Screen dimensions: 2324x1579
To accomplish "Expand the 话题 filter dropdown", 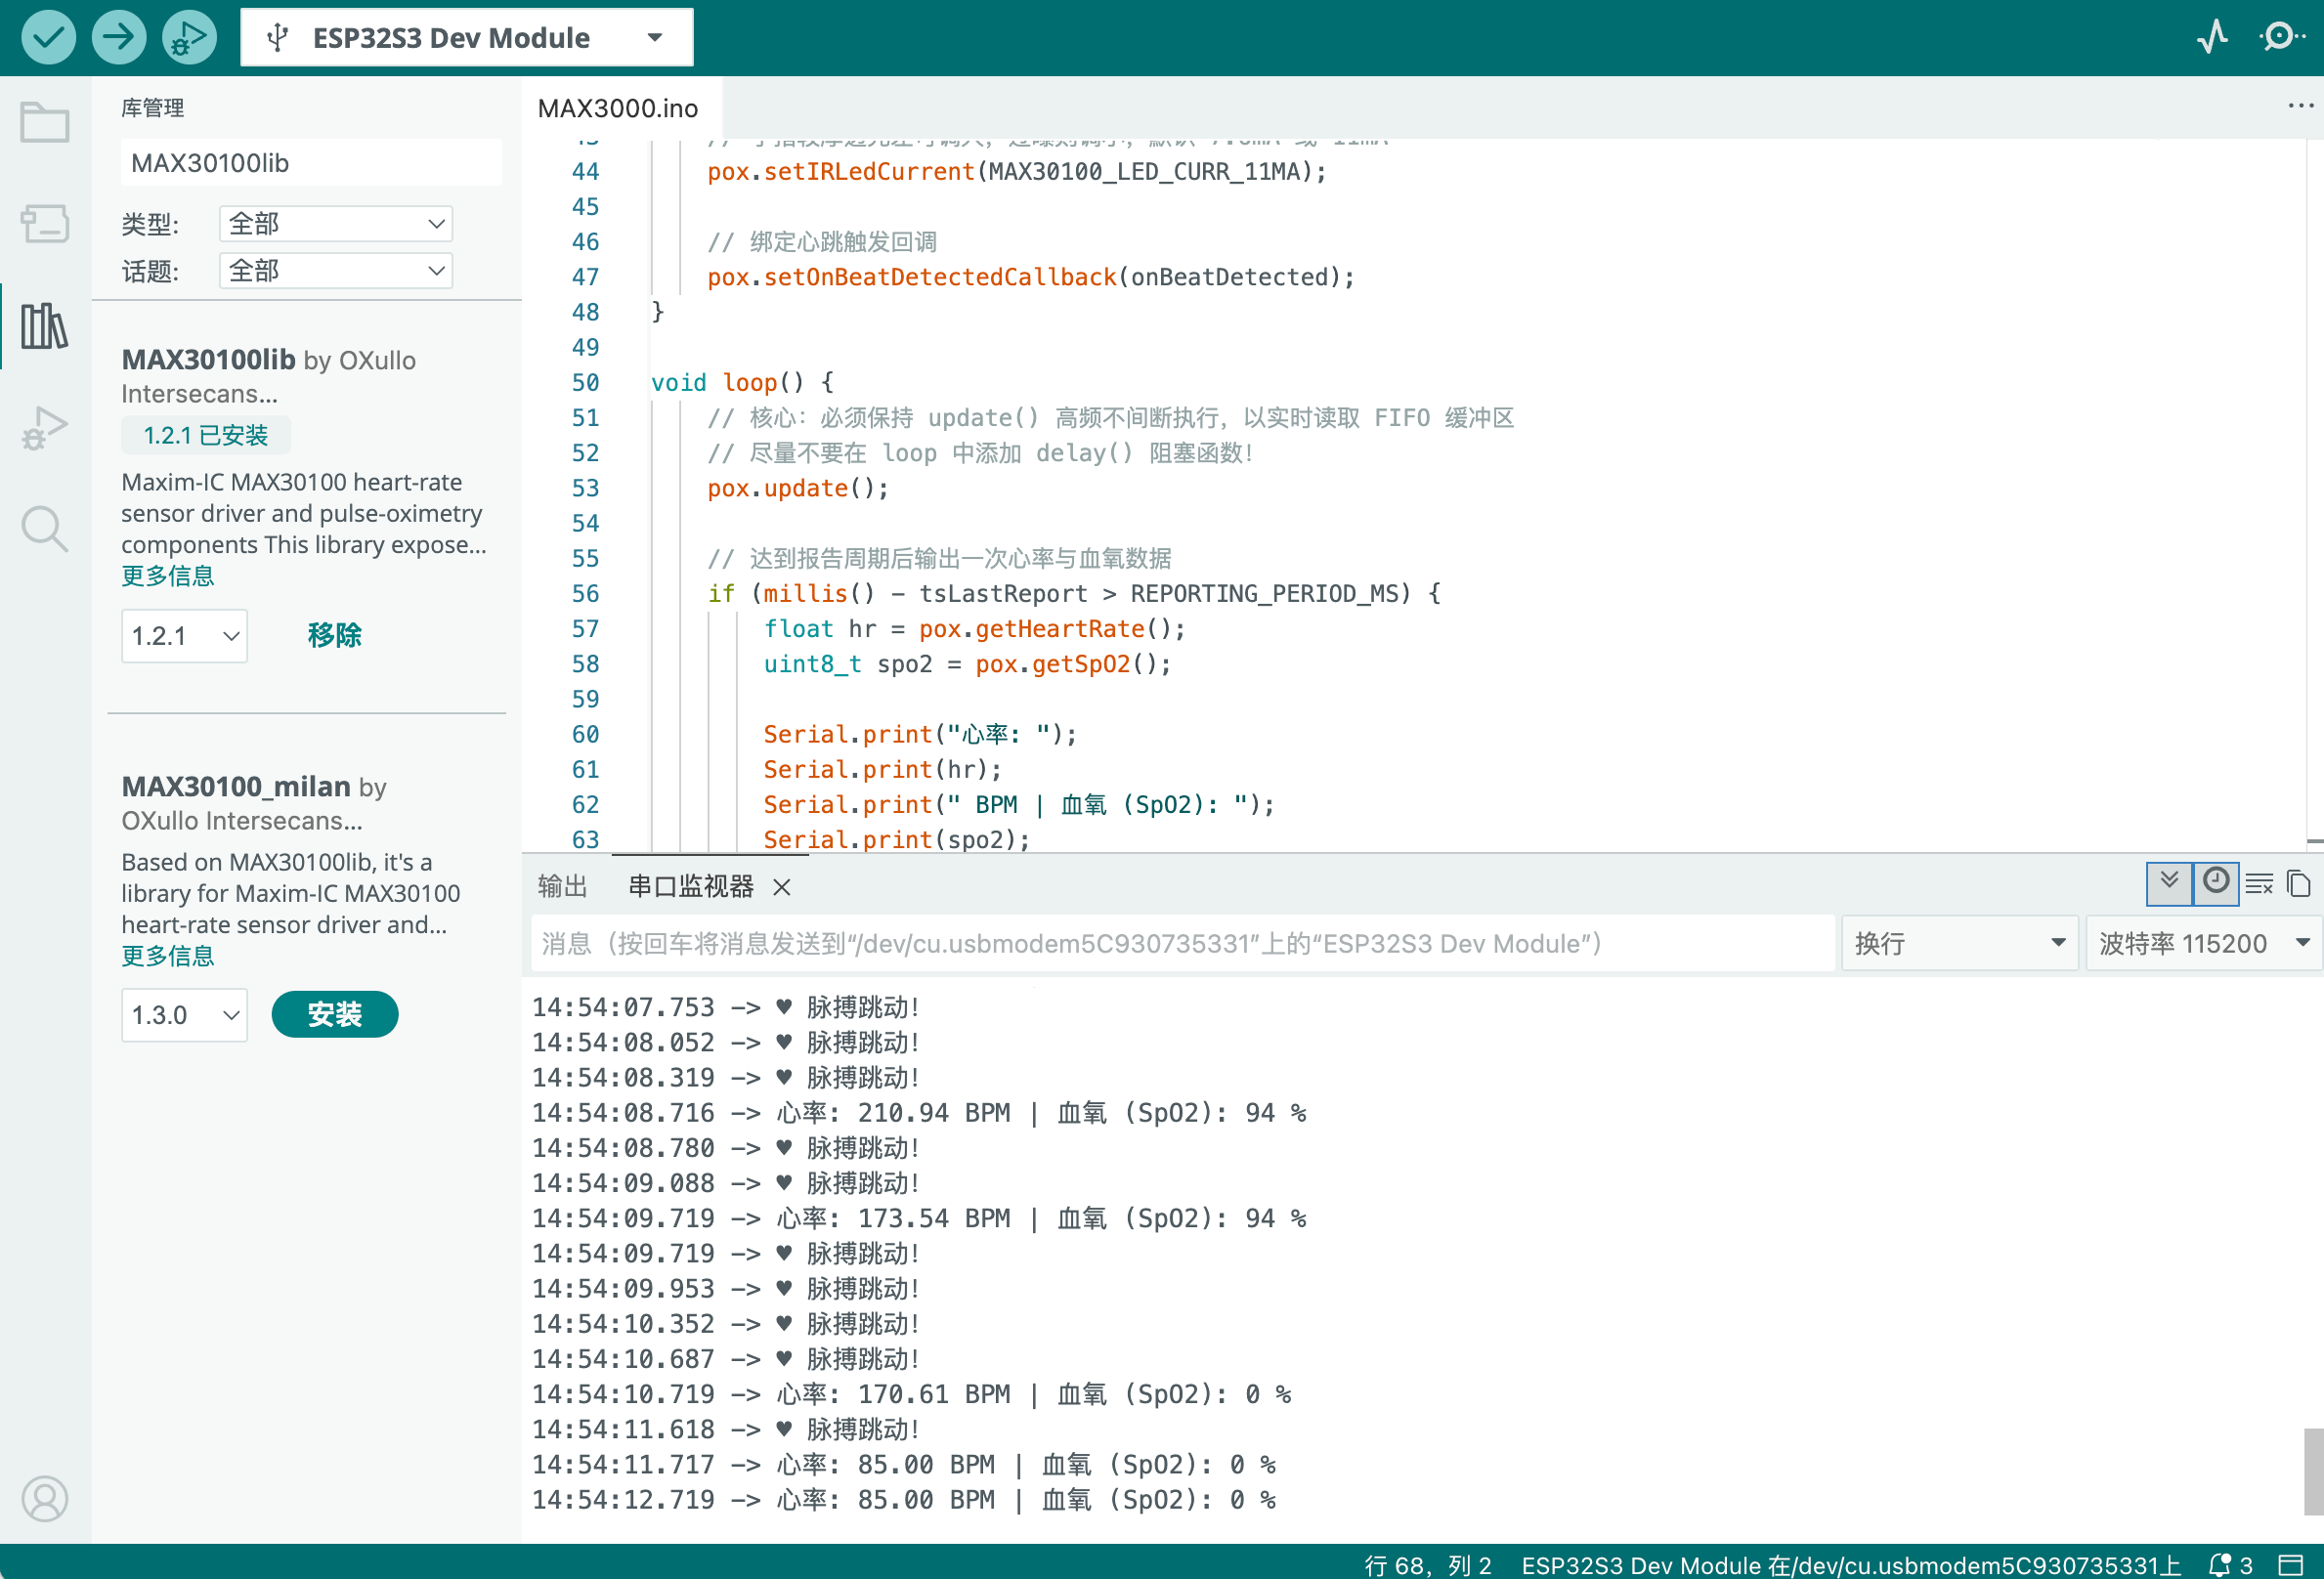I will point(336,270).
